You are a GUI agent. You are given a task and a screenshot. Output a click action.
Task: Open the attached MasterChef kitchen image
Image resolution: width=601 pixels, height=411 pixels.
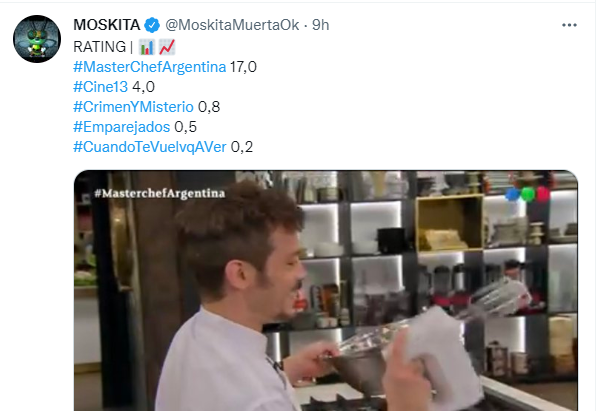point(326,290)
